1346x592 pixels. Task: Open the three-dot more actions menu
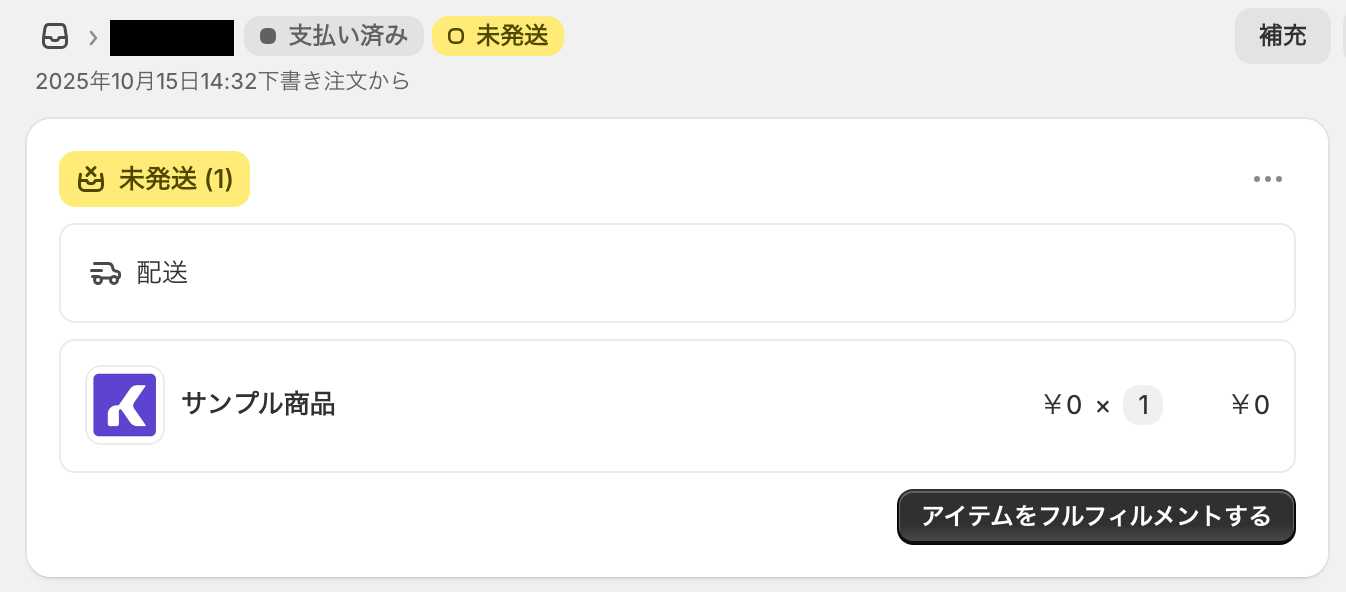coord(1267,180)
